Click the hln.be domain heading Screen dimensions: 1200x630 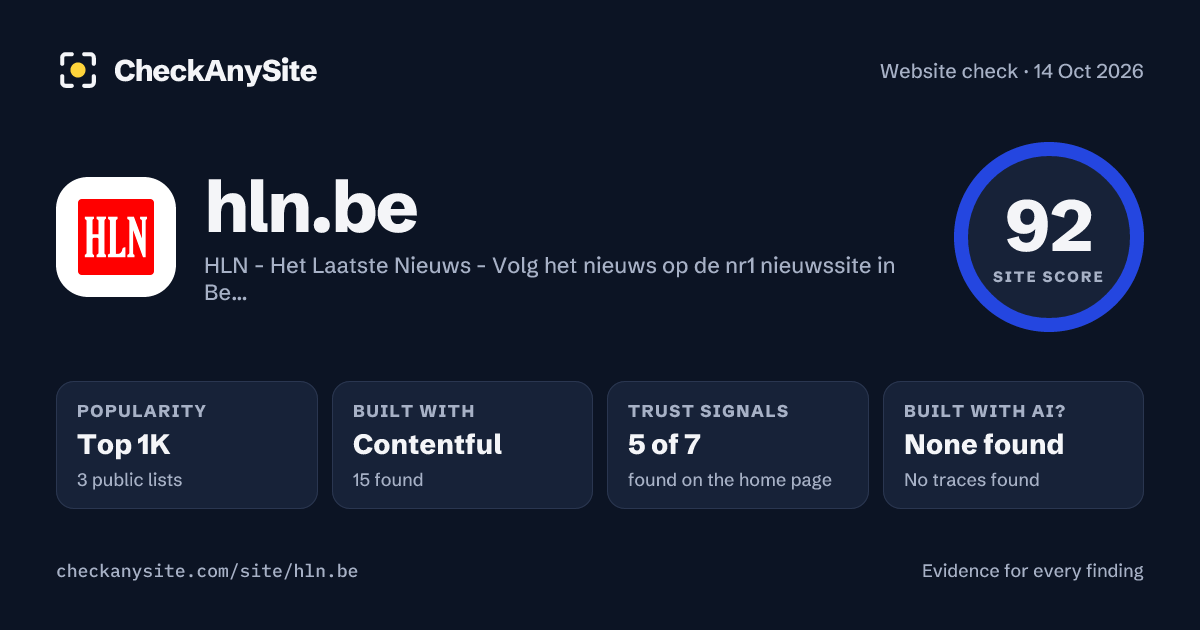[311, 207]
